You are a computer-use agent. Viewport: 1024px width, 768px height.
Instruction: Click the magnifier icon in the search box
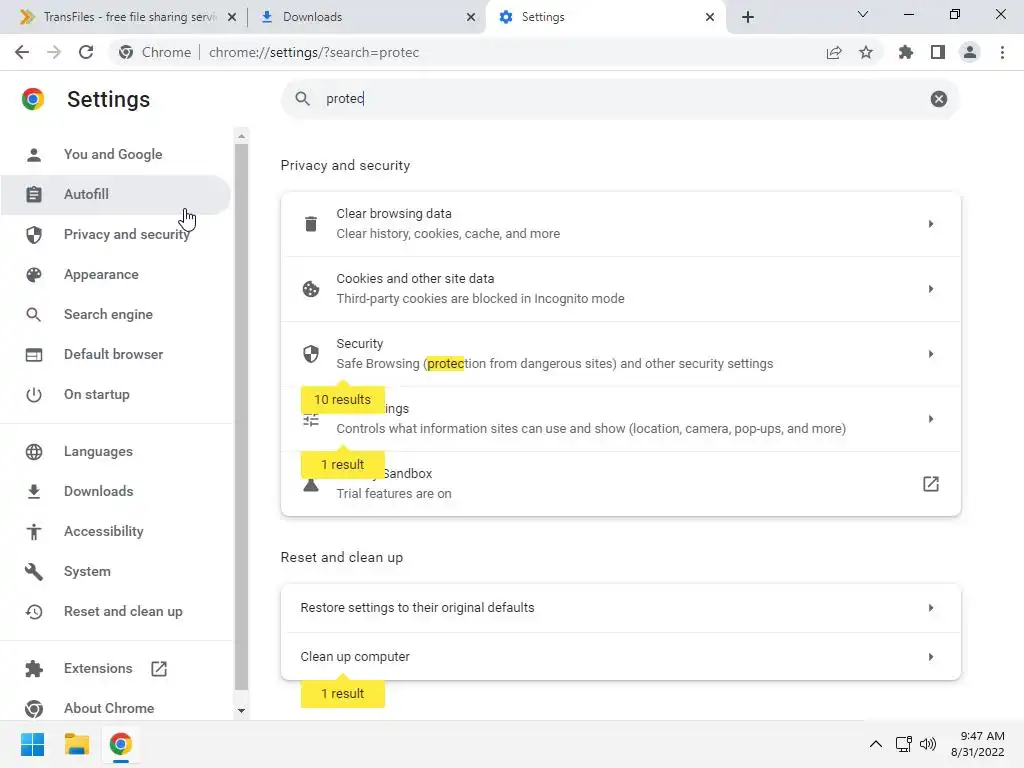pyautogui.click(x=302, y=99)
